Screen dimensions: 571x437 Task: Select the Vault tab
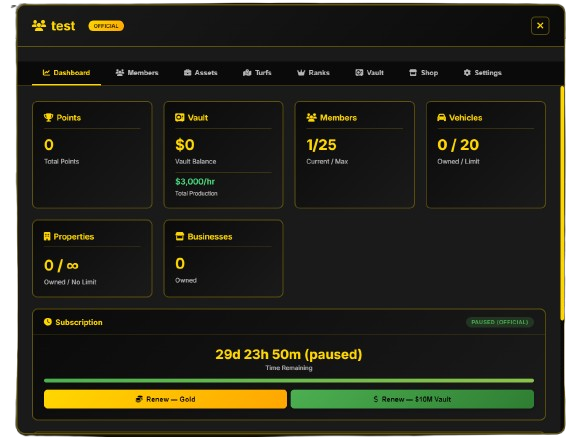click(369, 72)
